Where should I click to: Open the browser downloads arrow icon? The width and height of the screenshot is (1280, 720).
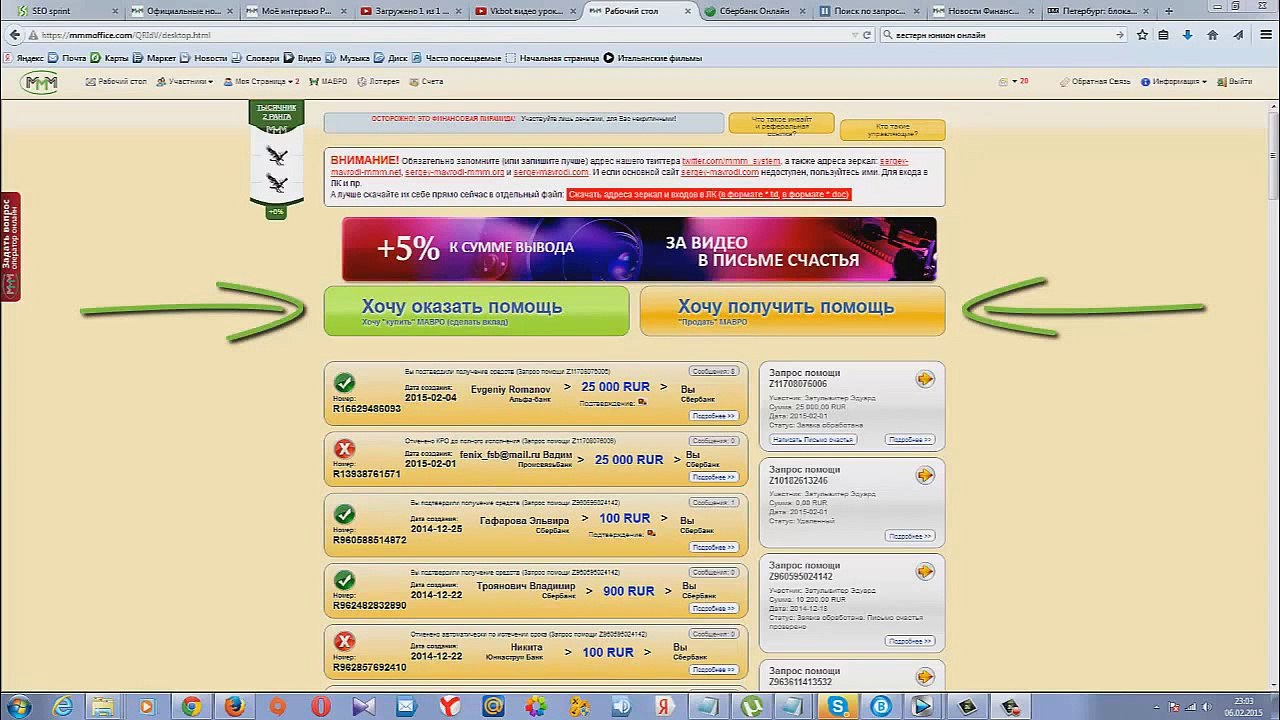click(1187, 34)
